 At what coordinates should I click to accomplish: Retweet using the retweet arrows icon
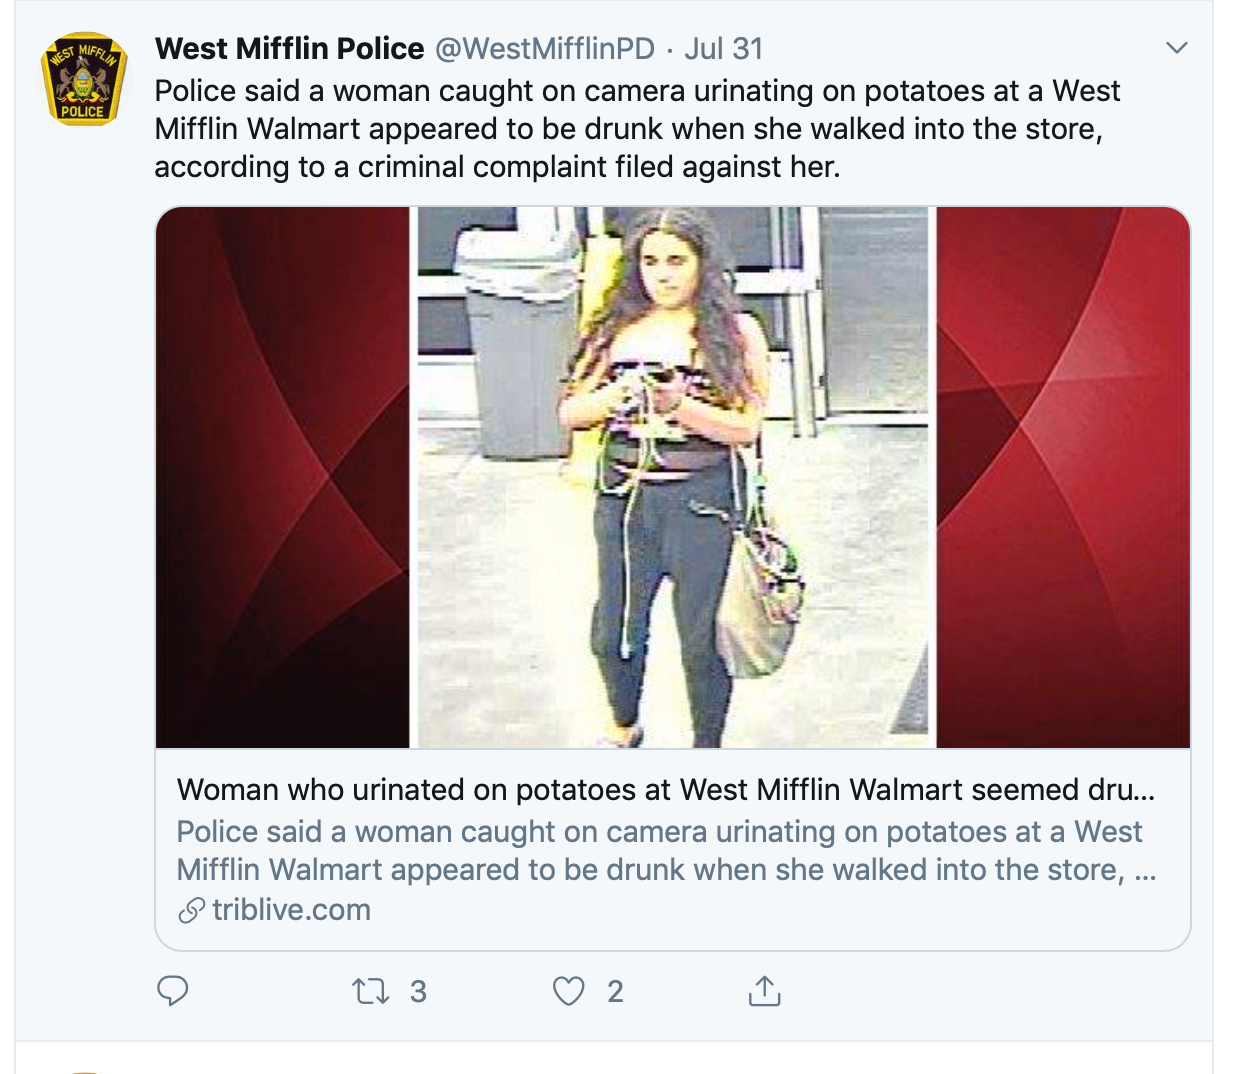coord(371,991)
